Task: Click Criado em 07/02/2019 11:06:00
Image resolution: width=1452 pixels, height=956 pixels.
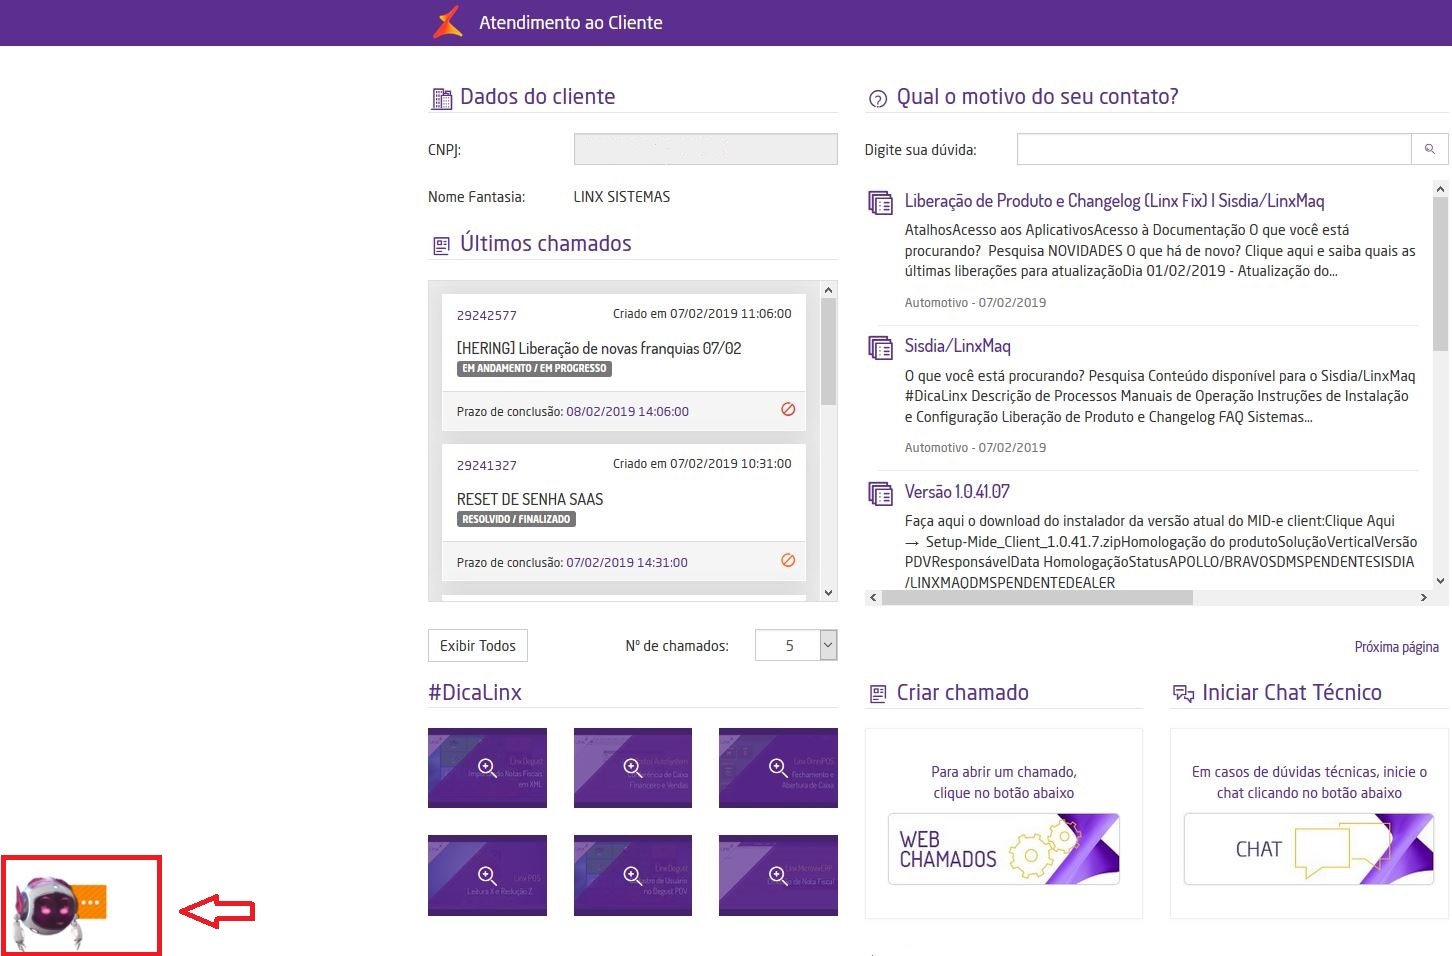Action: [702, 313]
